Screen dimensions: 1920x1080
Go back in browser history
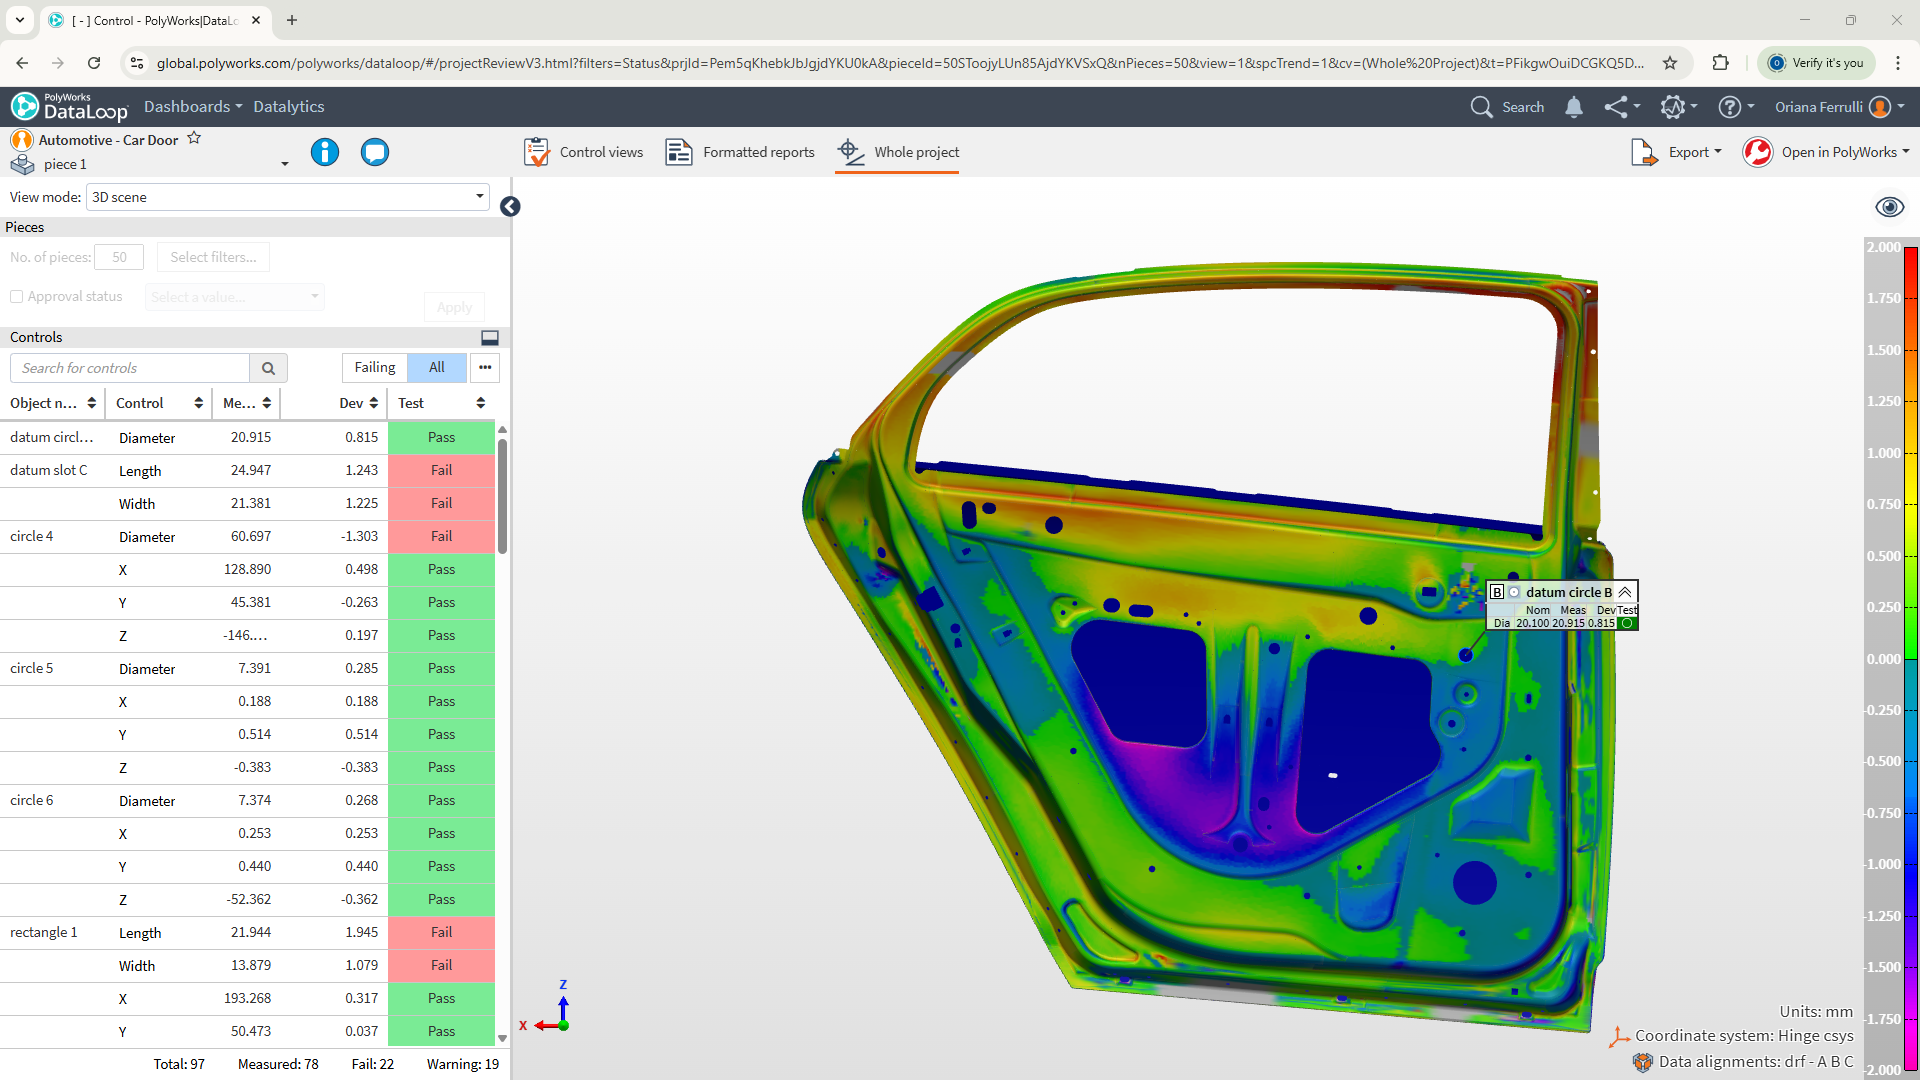[x=22, y=63]
